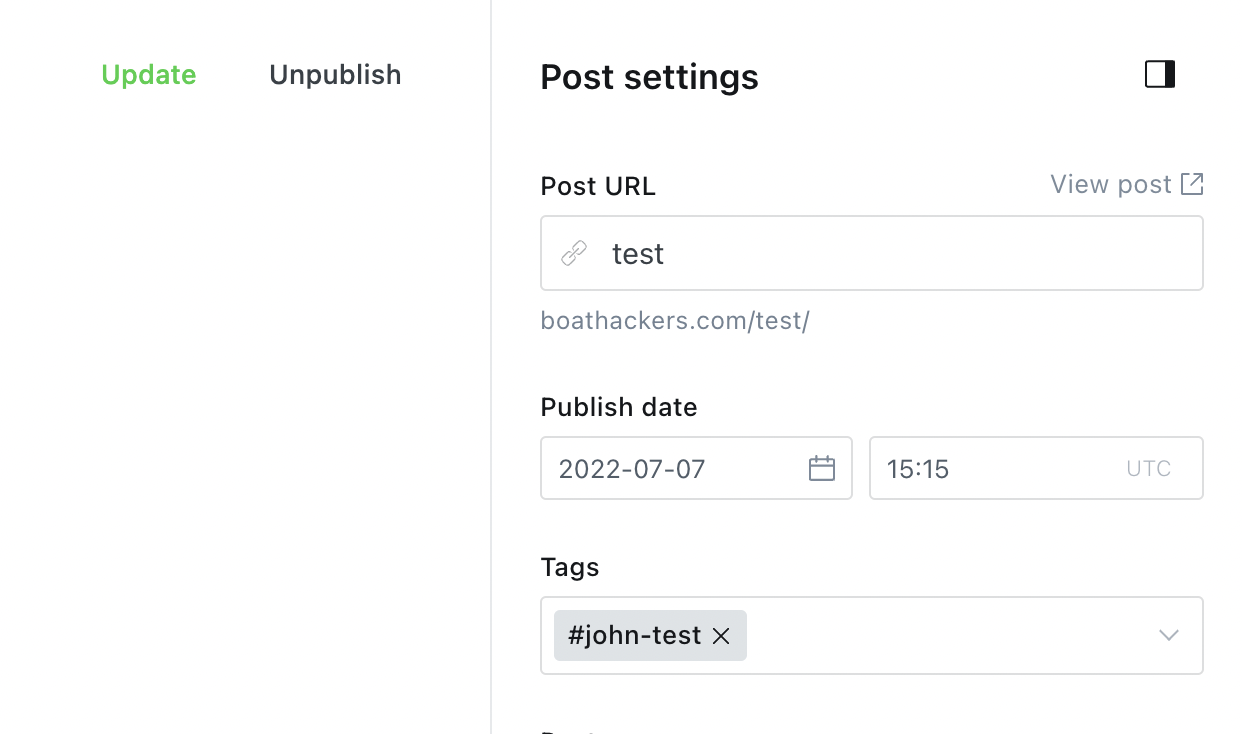Expand the Tags dropdown chevron
The width and height of the screenshot is (1242, 734).
tap(1167, 635)
